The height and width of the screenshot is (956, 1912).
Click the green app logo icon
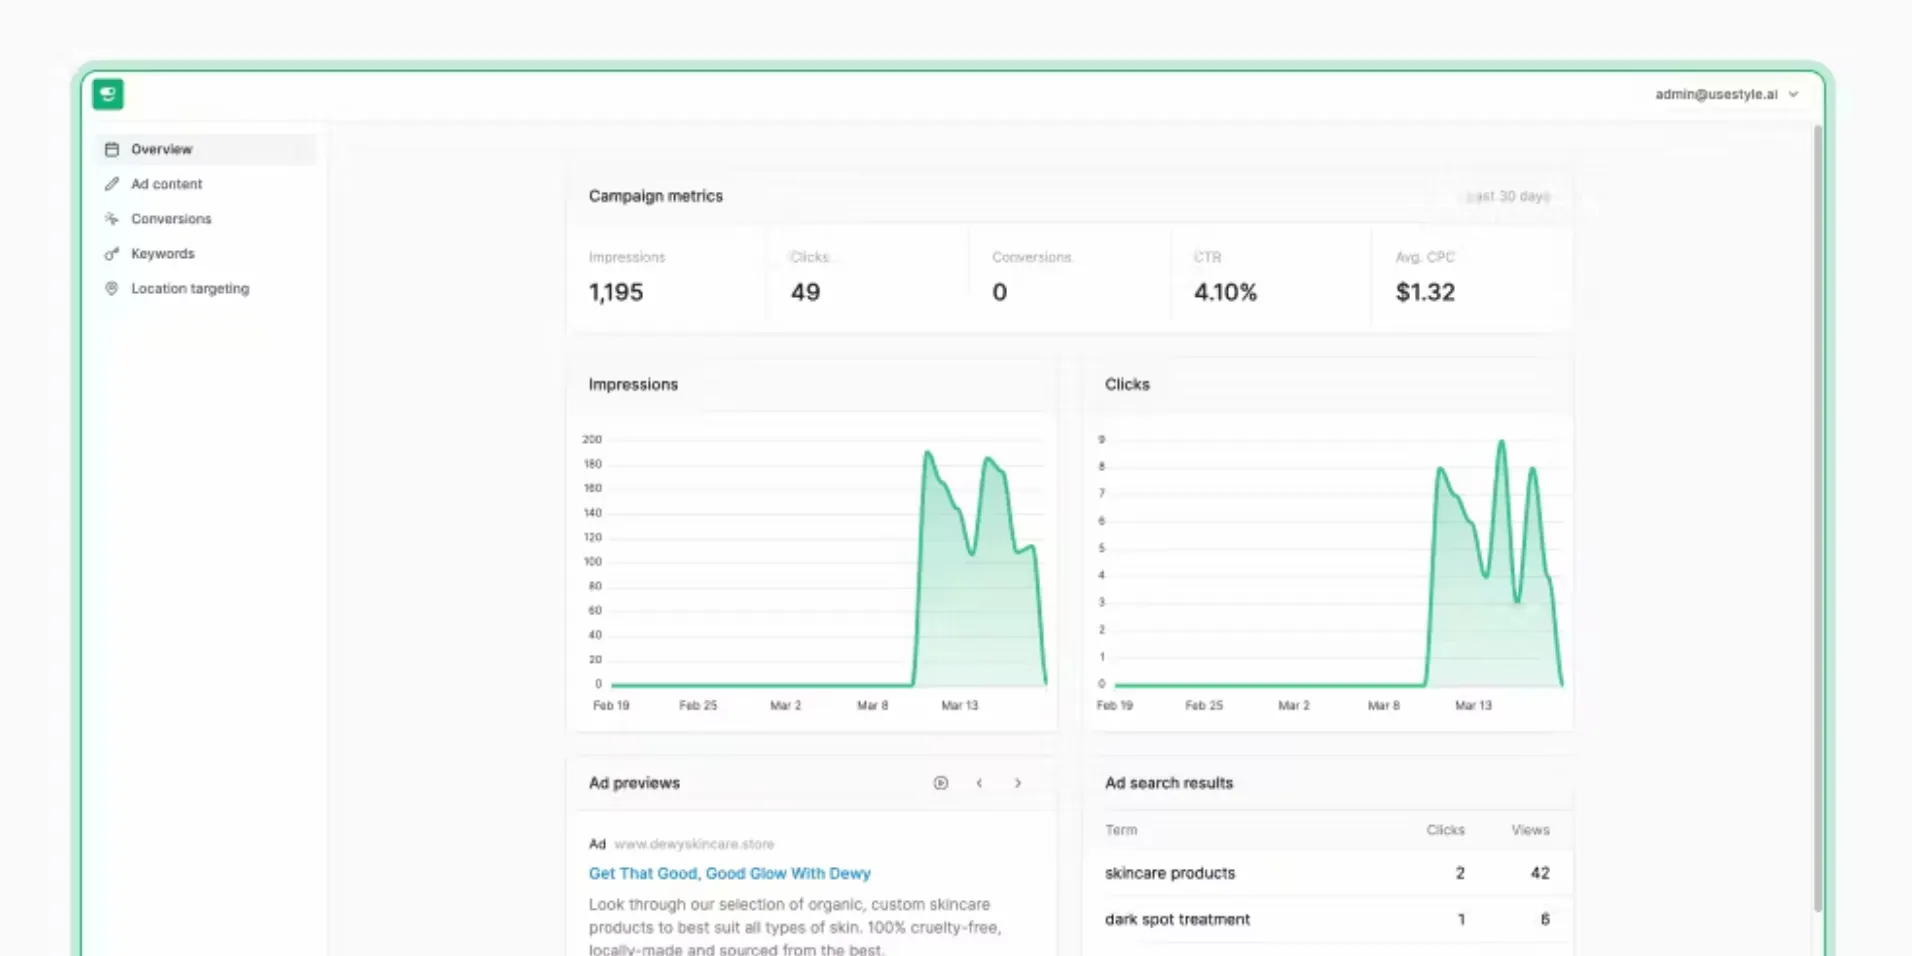click(108, 94)
